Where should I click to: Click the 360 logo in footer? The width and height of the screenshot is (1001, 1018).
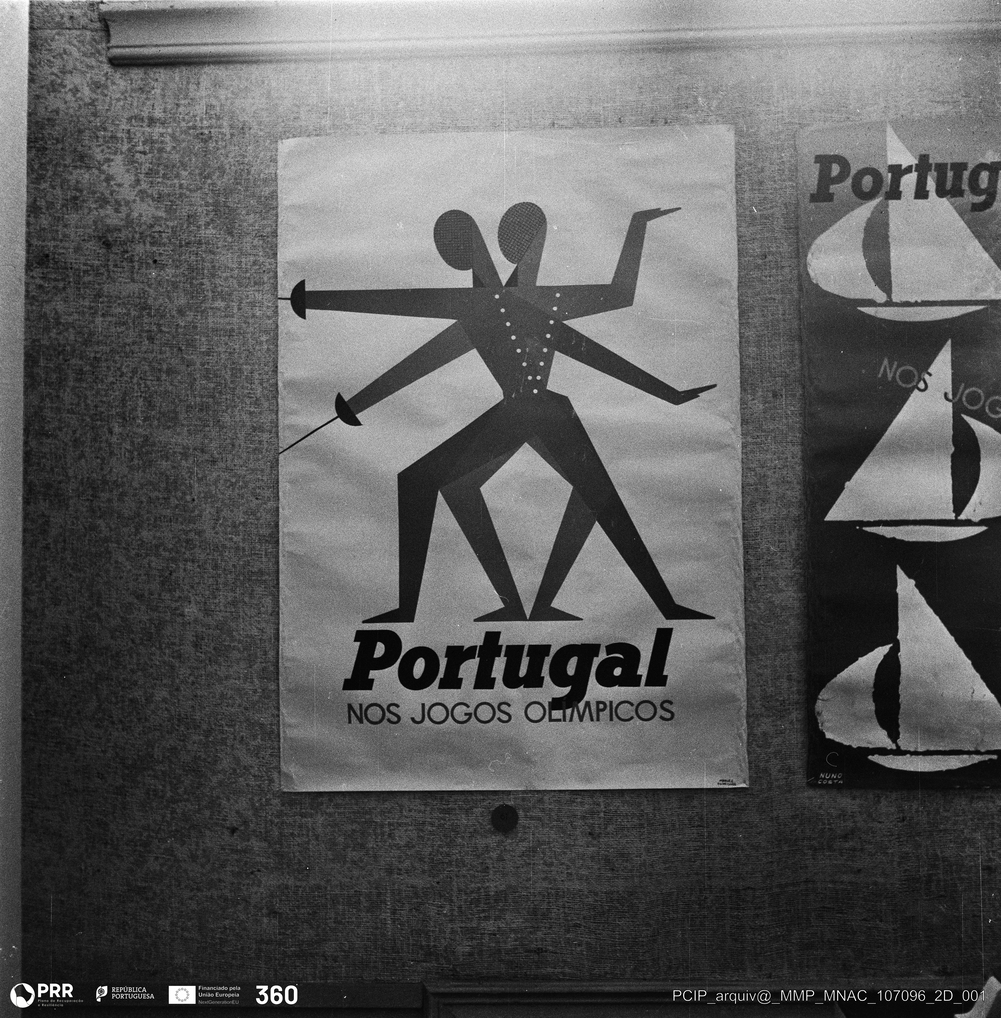[276, 995]
